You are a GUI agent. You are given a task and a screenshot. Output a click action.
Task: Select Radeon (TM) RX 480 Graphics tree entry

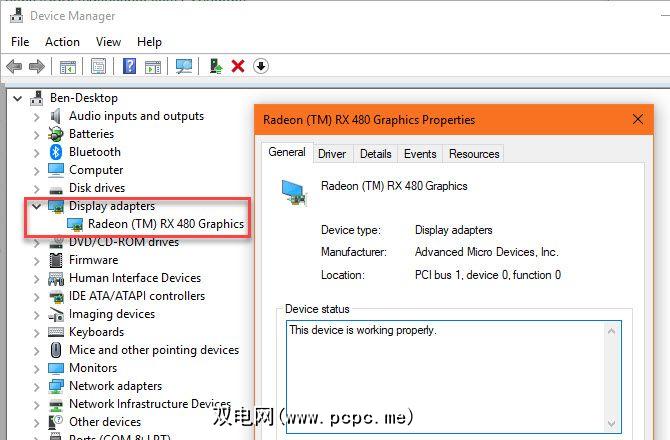[166, 224]
